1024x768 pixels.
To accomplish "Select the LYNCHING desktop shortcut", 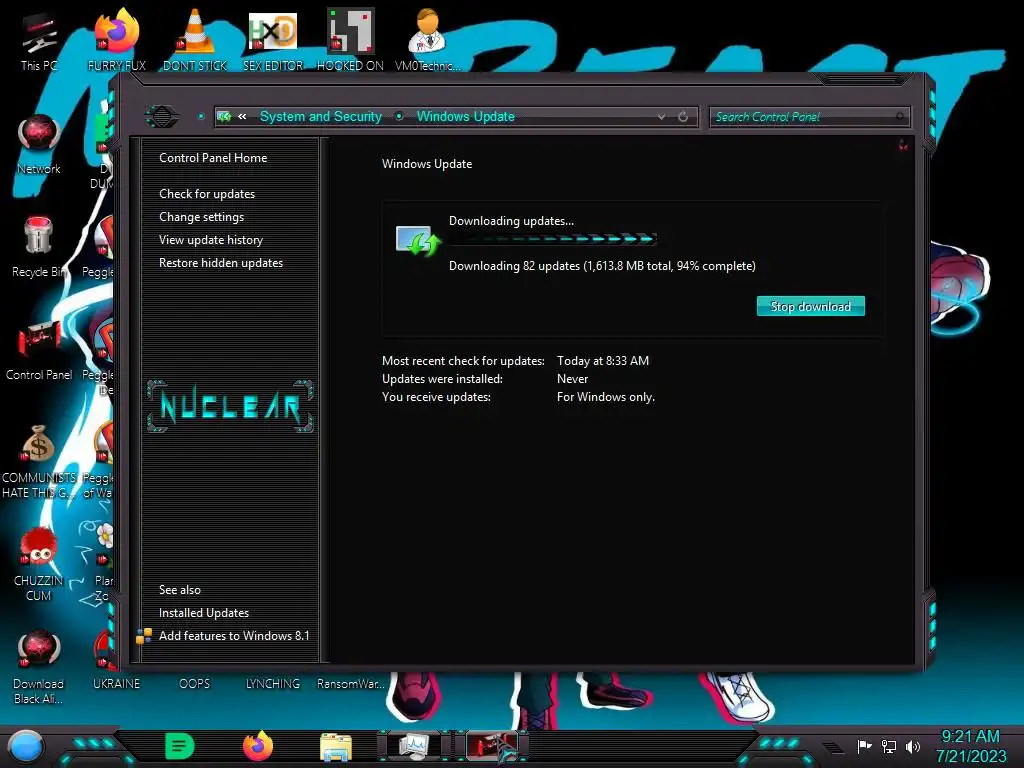I will (273, 683).
